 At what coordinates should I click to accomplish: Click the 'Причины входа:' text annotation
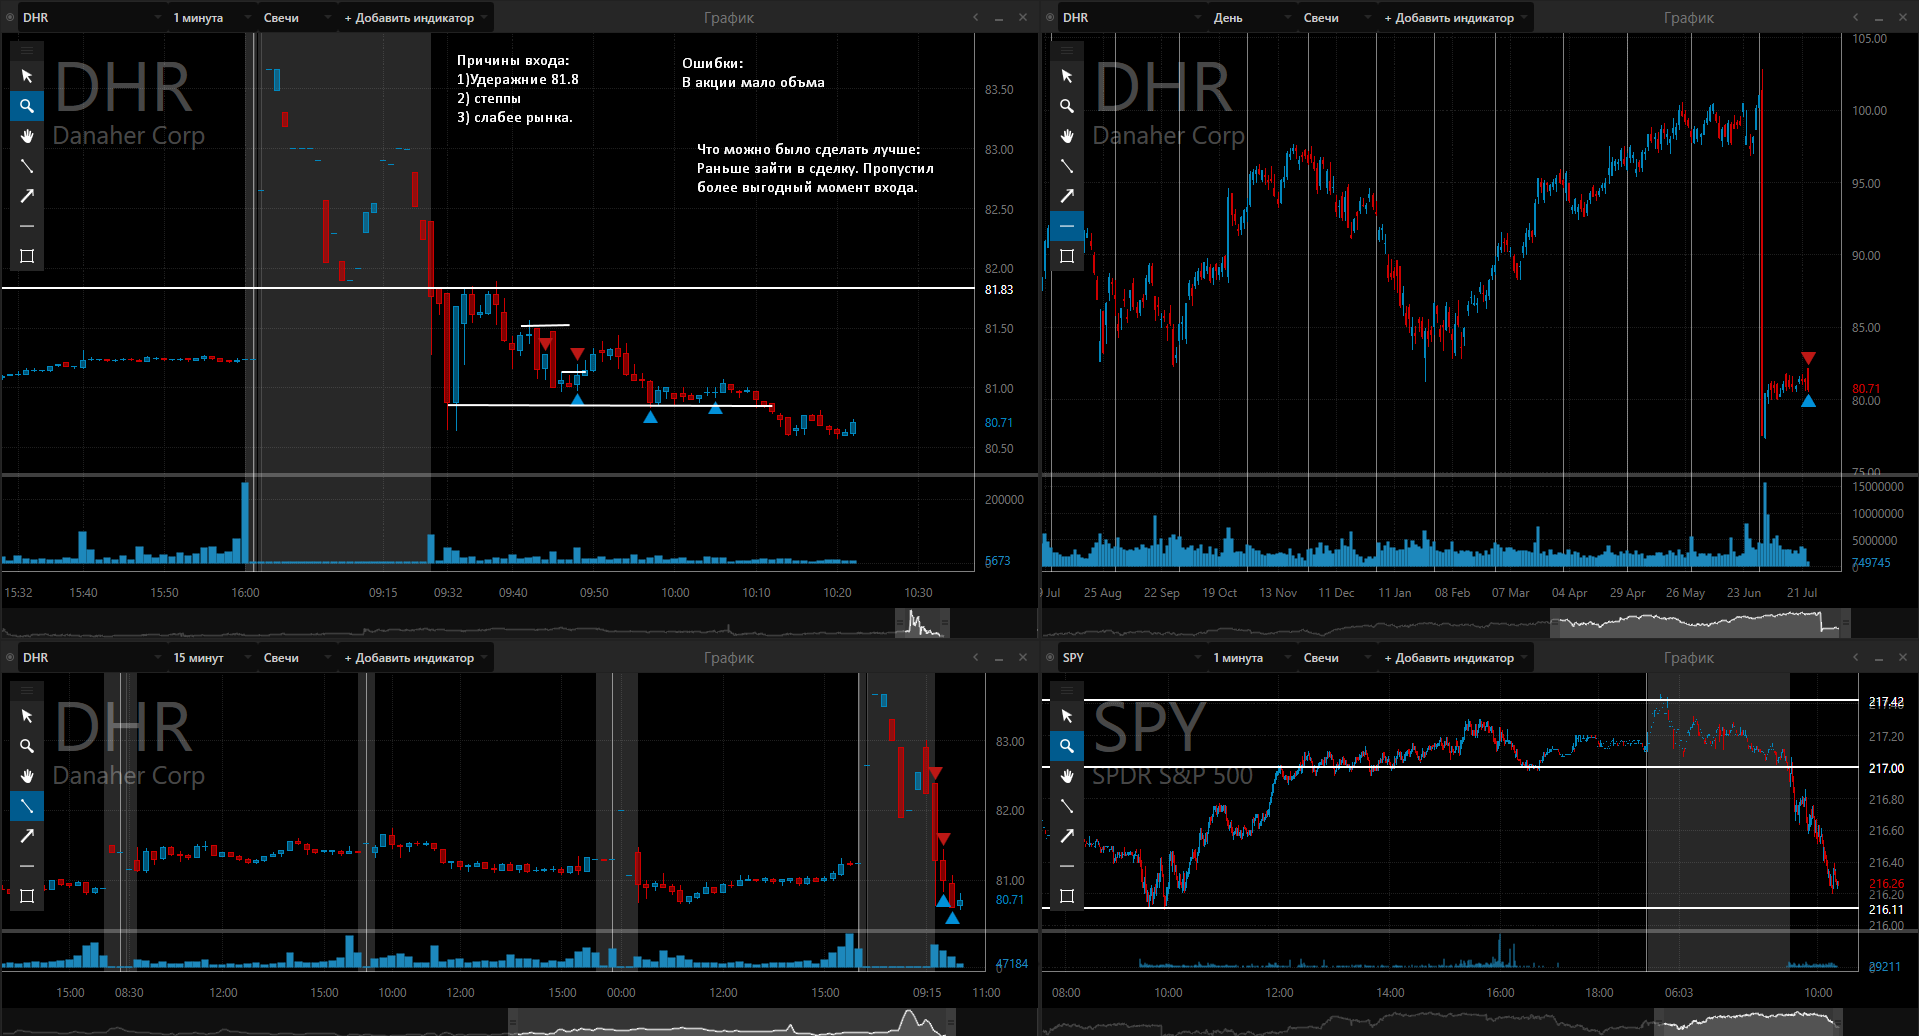coord(513,60)
